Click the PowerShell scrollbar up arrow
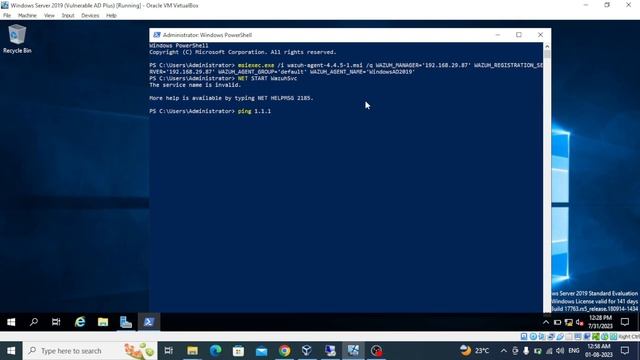The image size is (640, 360). point(547,46)
